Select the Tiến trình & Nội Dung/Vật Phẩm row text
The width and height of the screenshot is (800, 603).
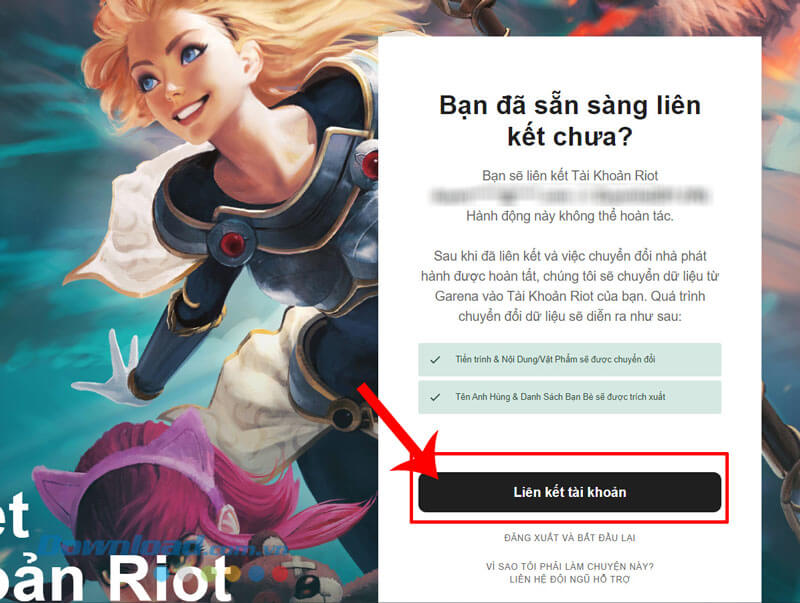pos(555,360)
